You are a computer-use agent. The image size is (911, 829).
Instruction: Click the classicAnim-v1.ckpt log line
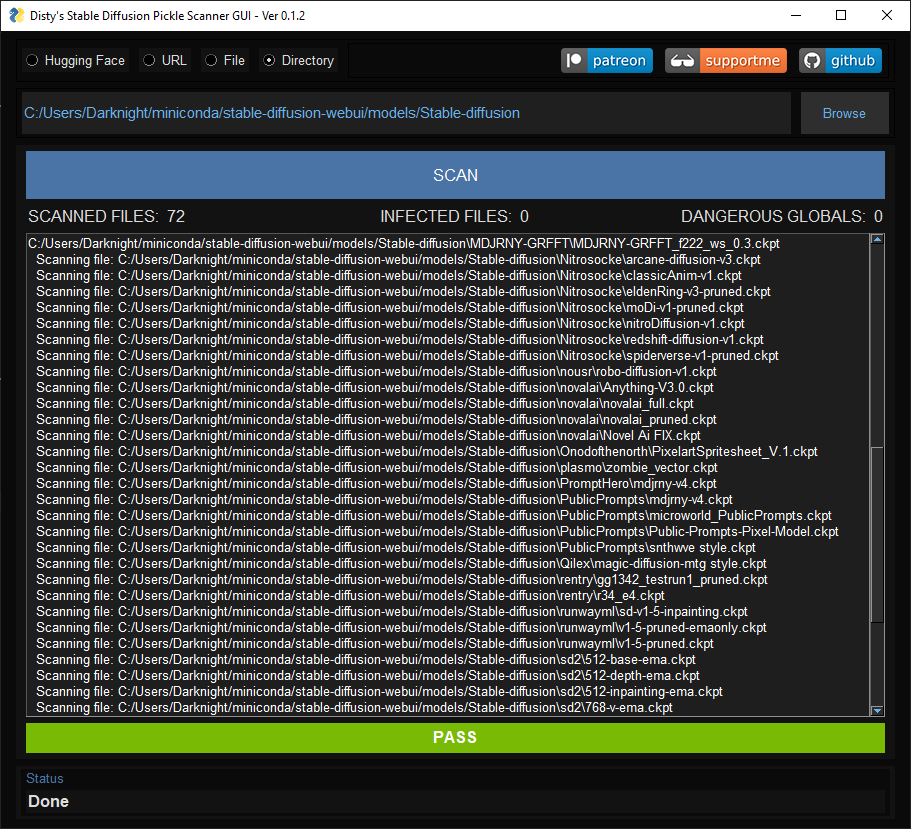point(389,275)
